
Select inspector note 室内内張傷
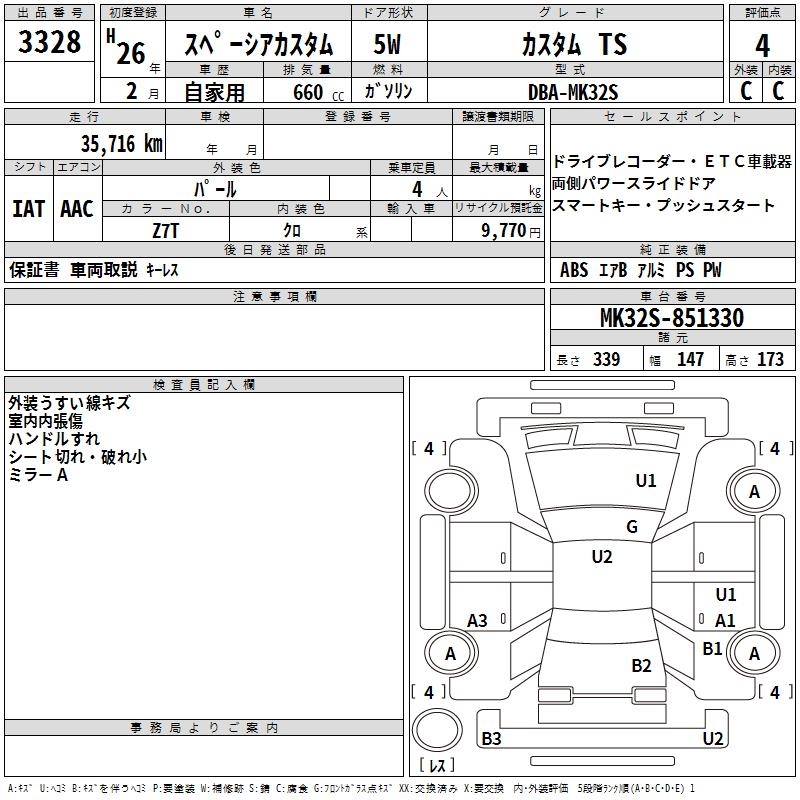[x=45, y=421]
